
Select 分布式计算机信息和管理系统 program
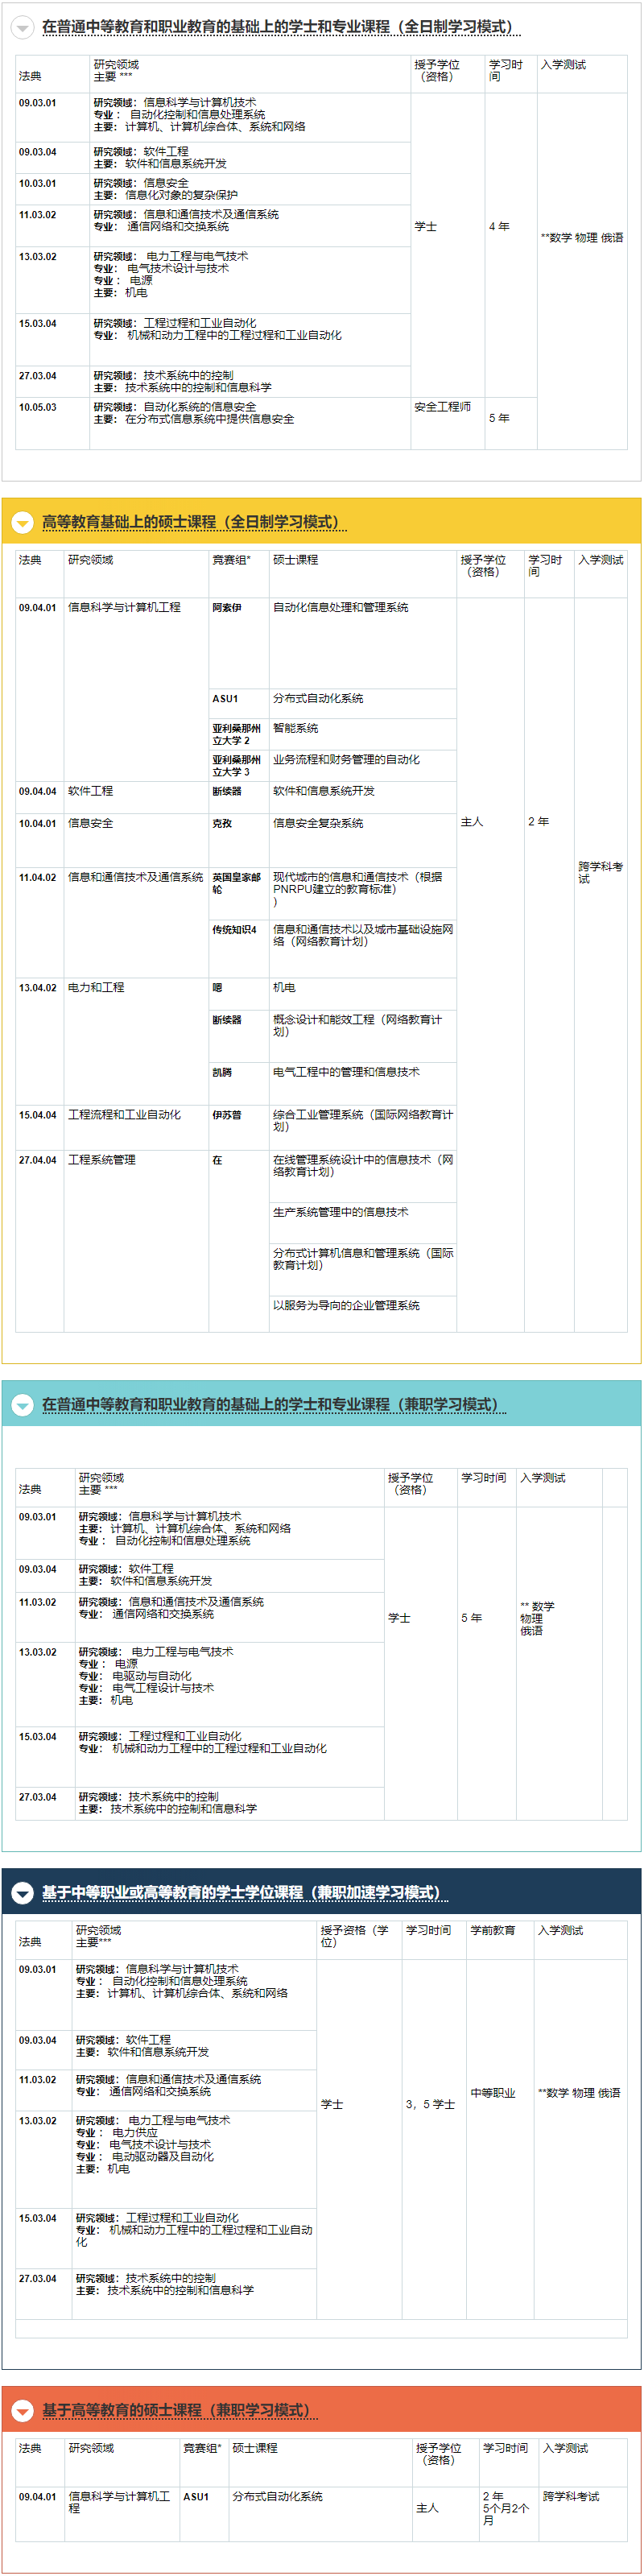pos(363,1259)
